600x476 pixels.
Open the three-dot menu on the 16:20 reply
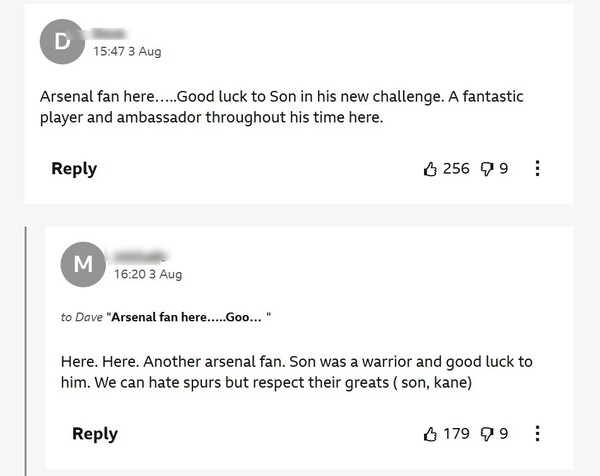[x=538, y=434]
